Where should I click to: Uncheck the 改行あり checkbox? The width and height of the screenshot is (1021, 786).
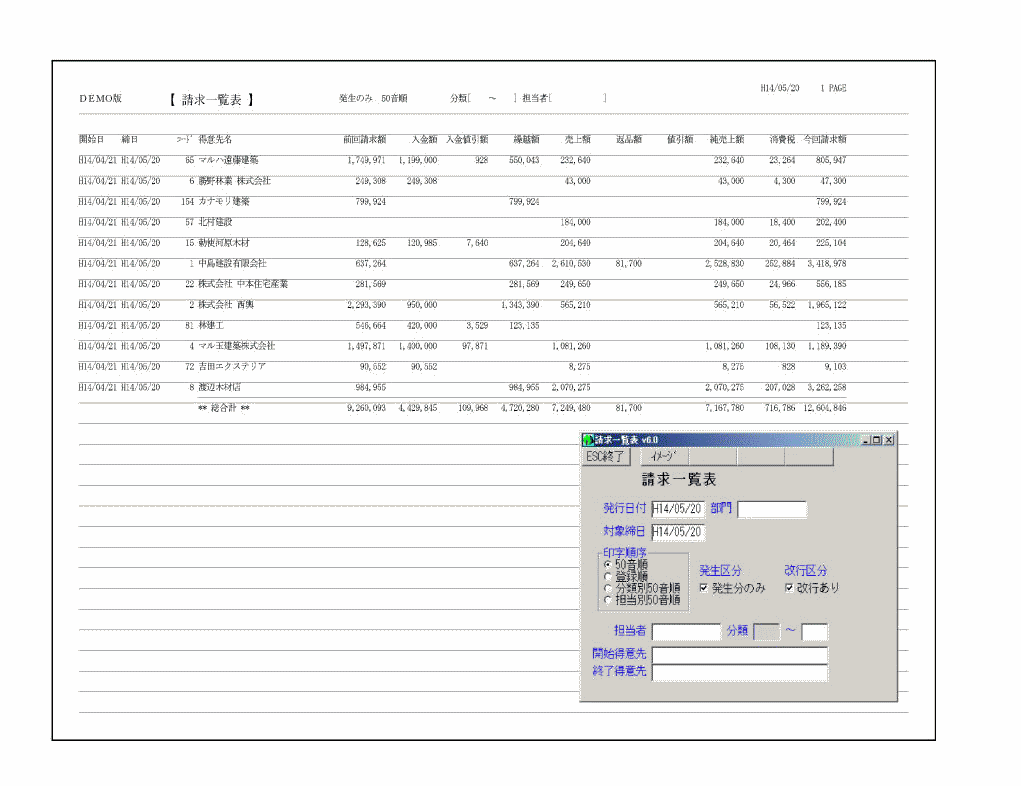pos(789,588)
